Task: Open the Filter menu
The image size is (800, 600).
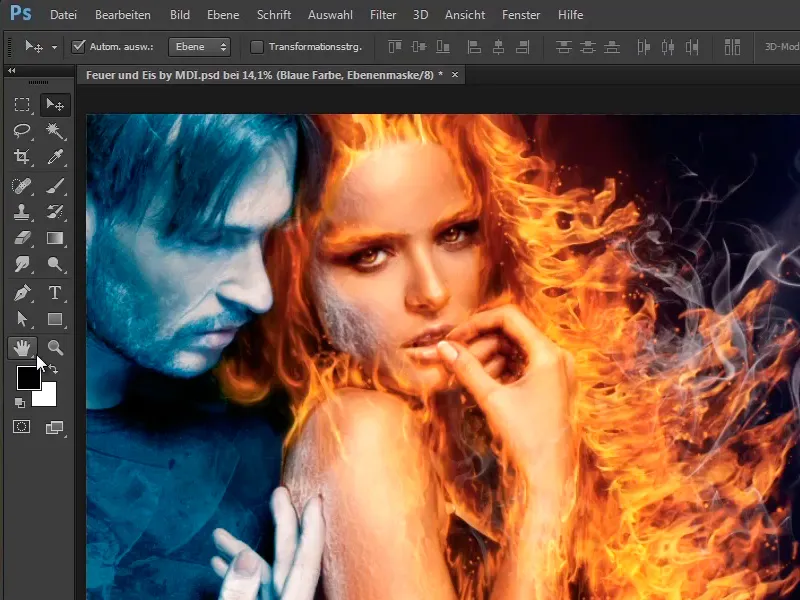Action: click(383, 15)
